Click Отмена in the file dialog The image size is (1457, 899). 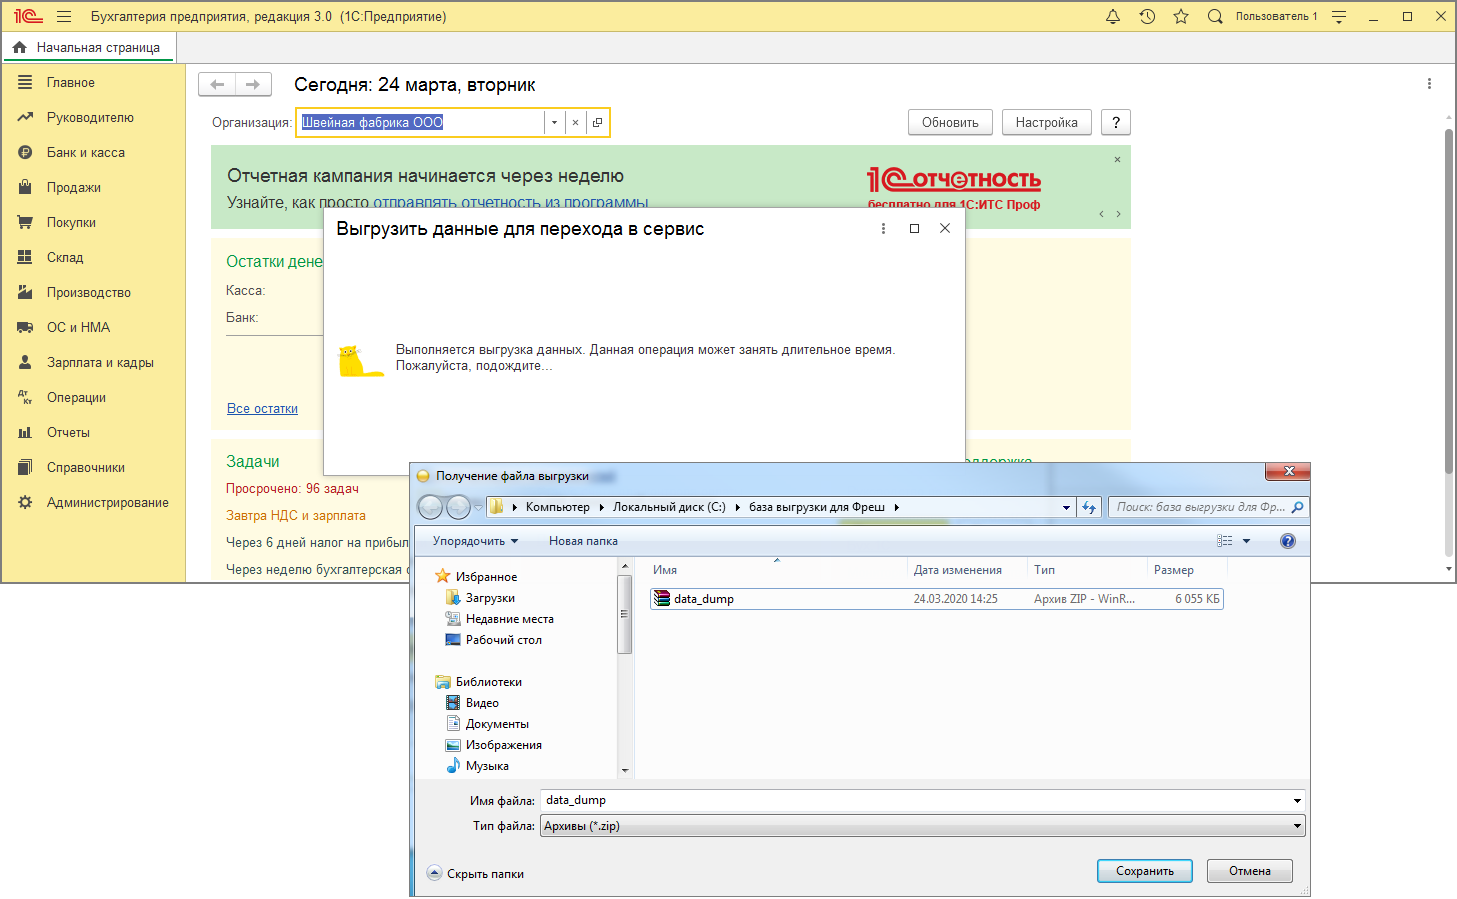pyautogui.click(x=1250, y=871)
